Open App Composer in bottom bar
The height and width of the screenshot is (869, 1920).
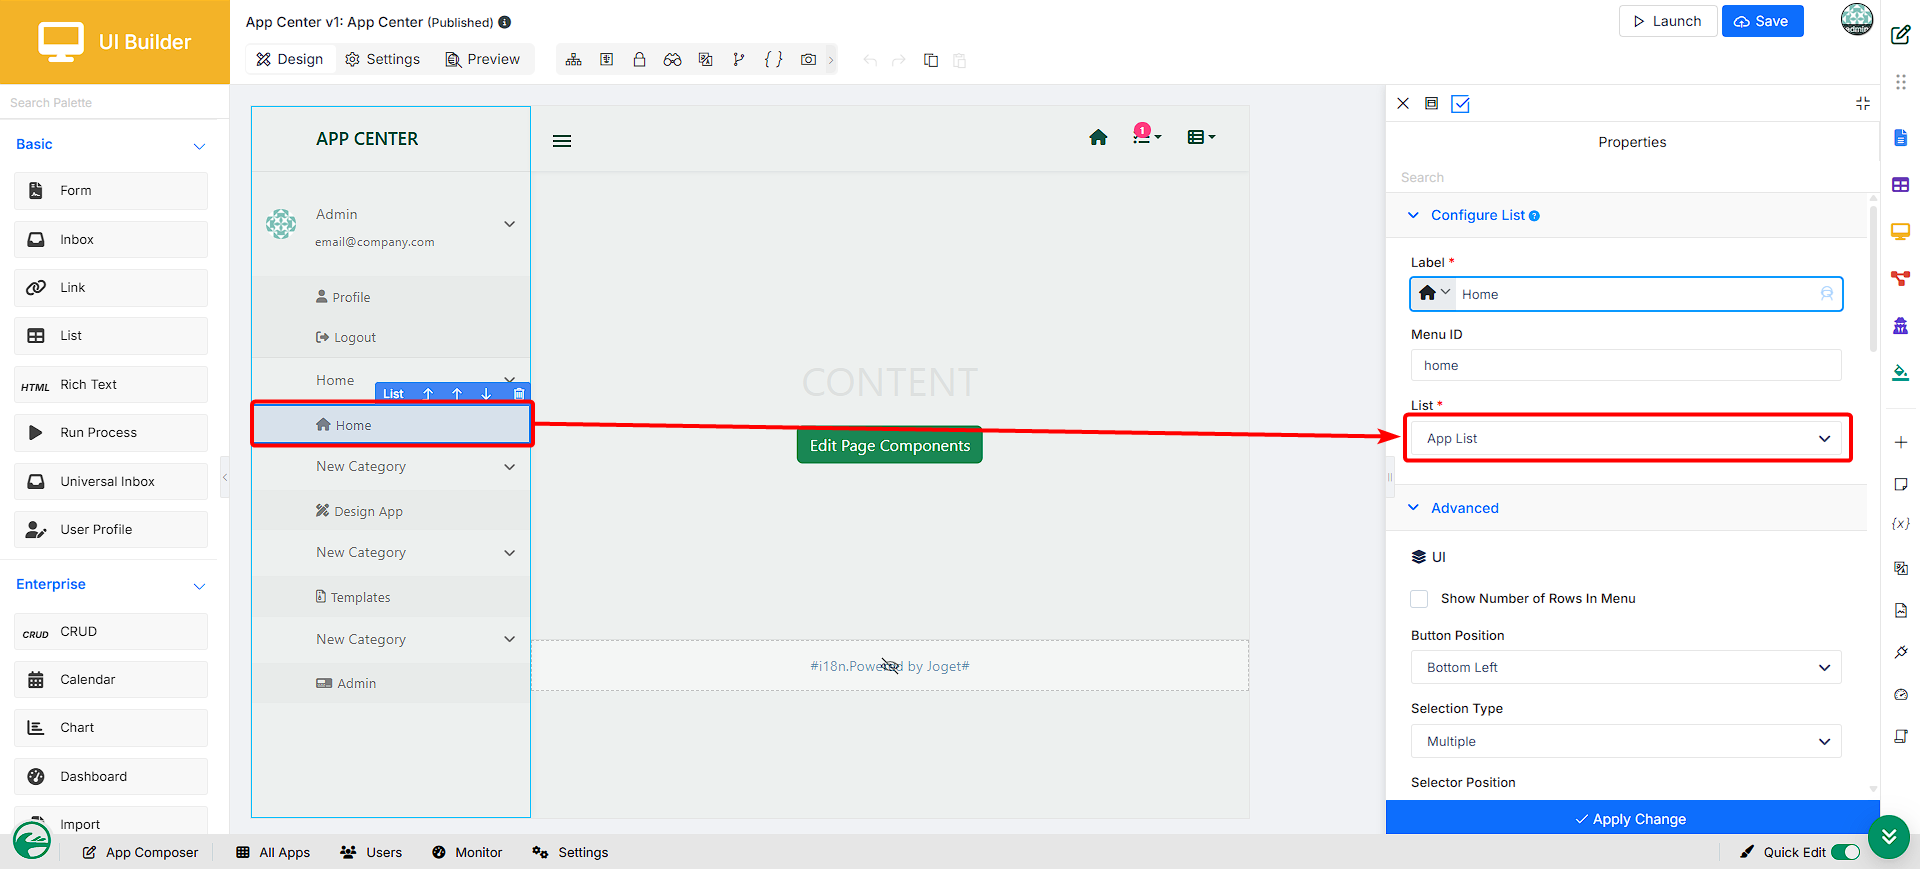(x=140, y=852)
